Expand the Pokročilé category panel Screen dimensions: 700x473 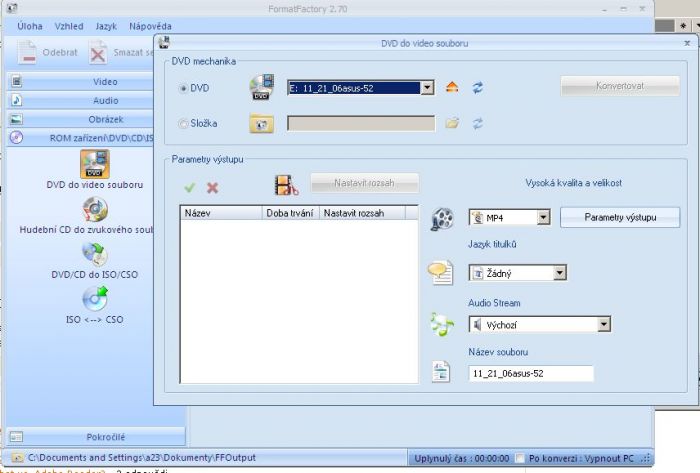coord(96,437)
